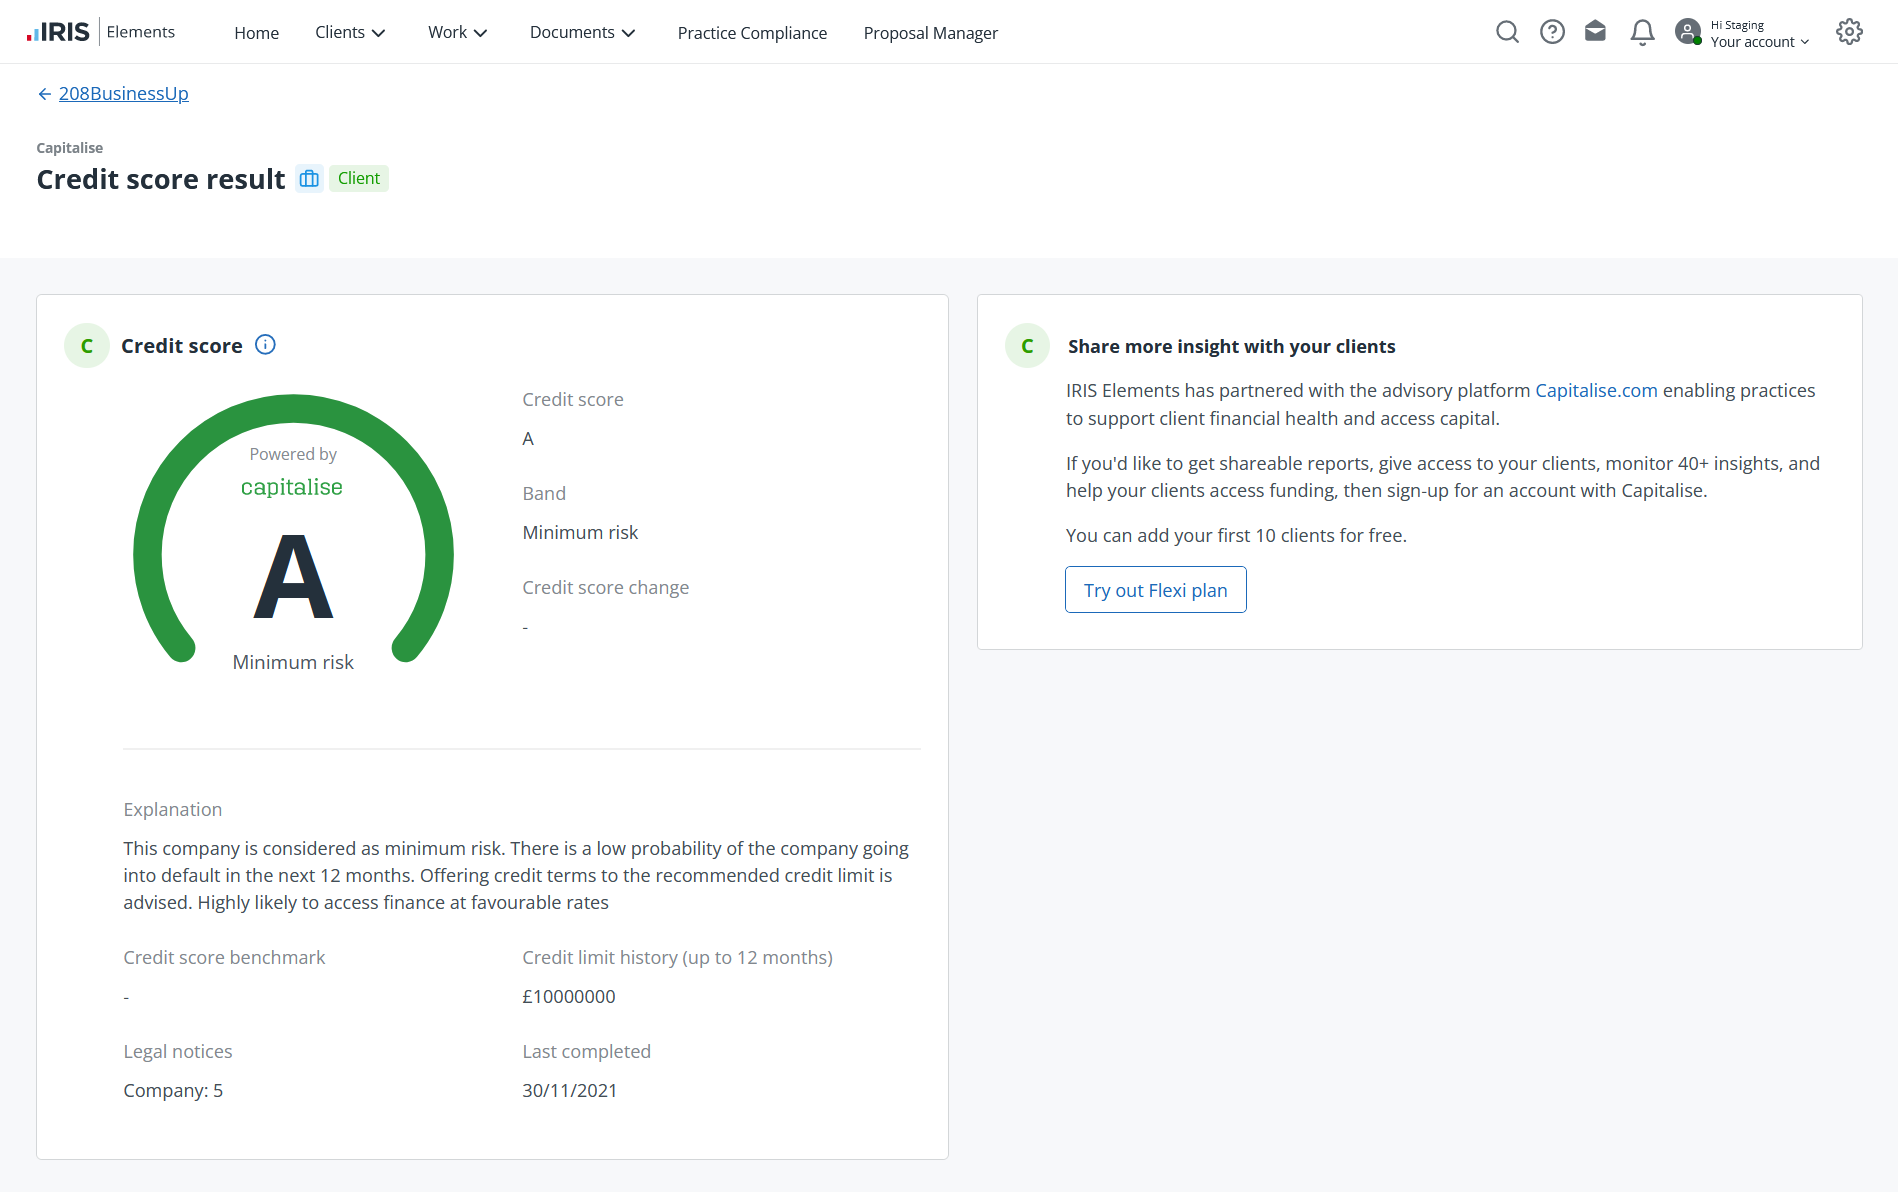Viewport: 1898px width, 1192px height.
Task: Click the Credit score info icon
Action: [x=265, y=345]
